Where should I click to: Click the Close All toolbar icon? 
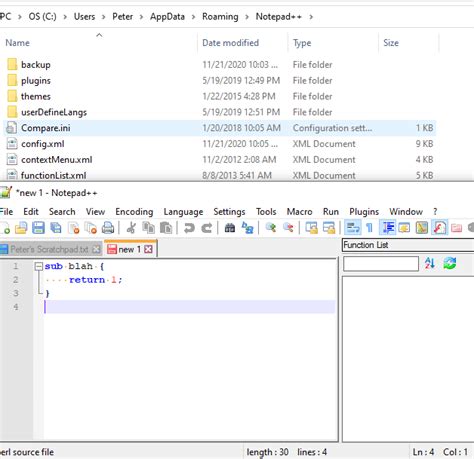[x=90, y=228]
